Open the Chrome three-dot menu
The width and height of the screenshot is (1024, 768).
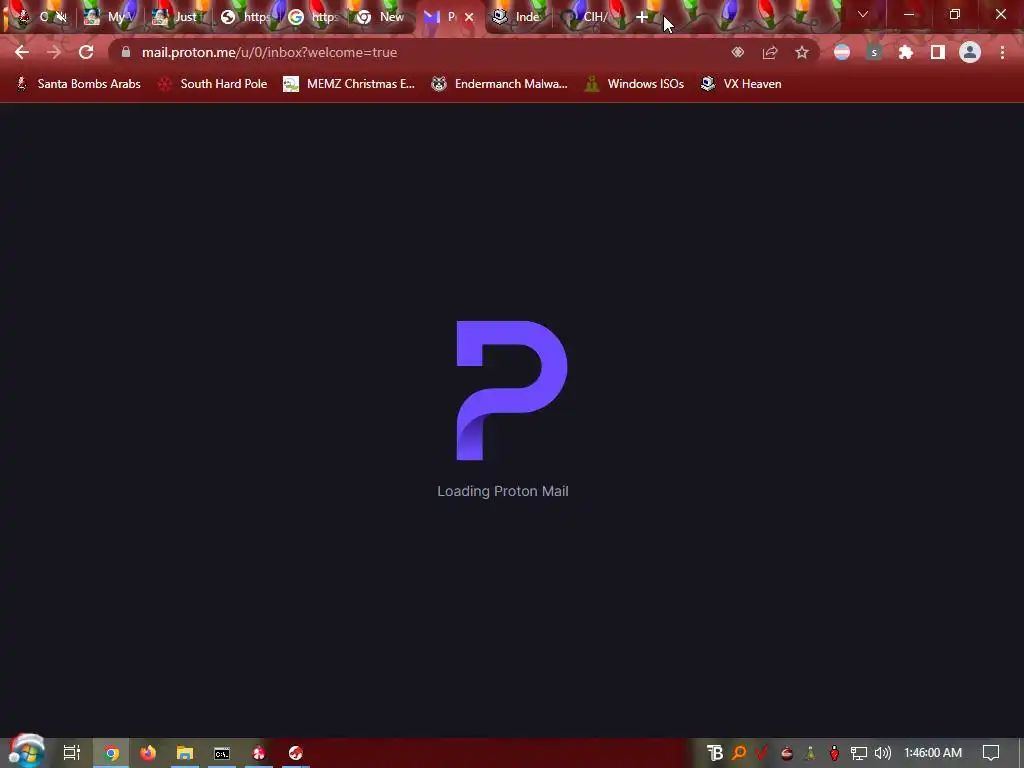click(x=1002, y=52)
